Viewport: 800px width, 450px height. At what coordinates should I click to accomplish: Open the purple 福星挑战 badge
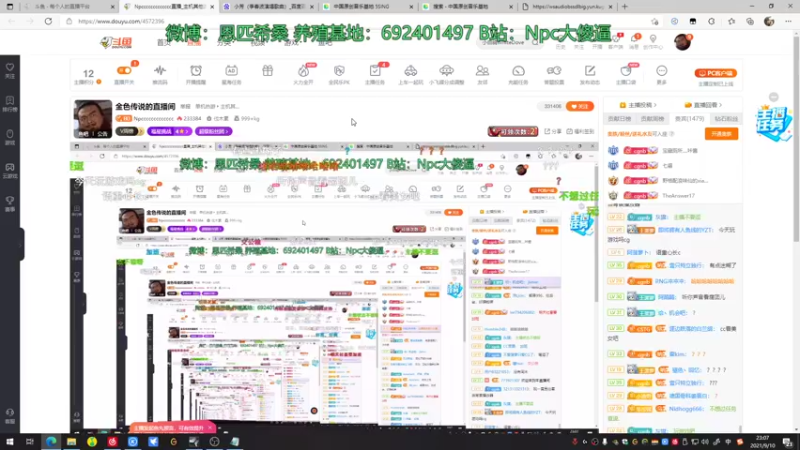[169, 131]
